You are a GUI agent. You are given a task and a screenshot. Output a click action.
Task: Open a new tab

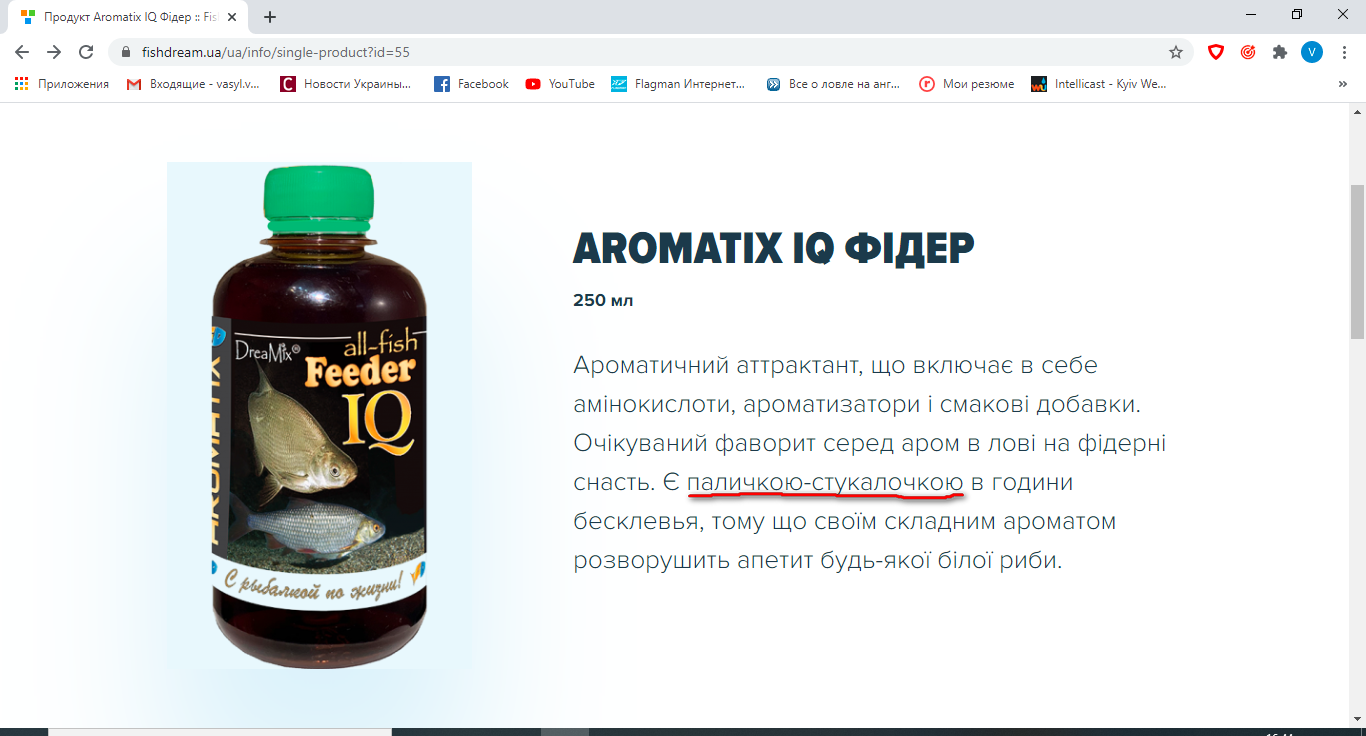(270, 17)
